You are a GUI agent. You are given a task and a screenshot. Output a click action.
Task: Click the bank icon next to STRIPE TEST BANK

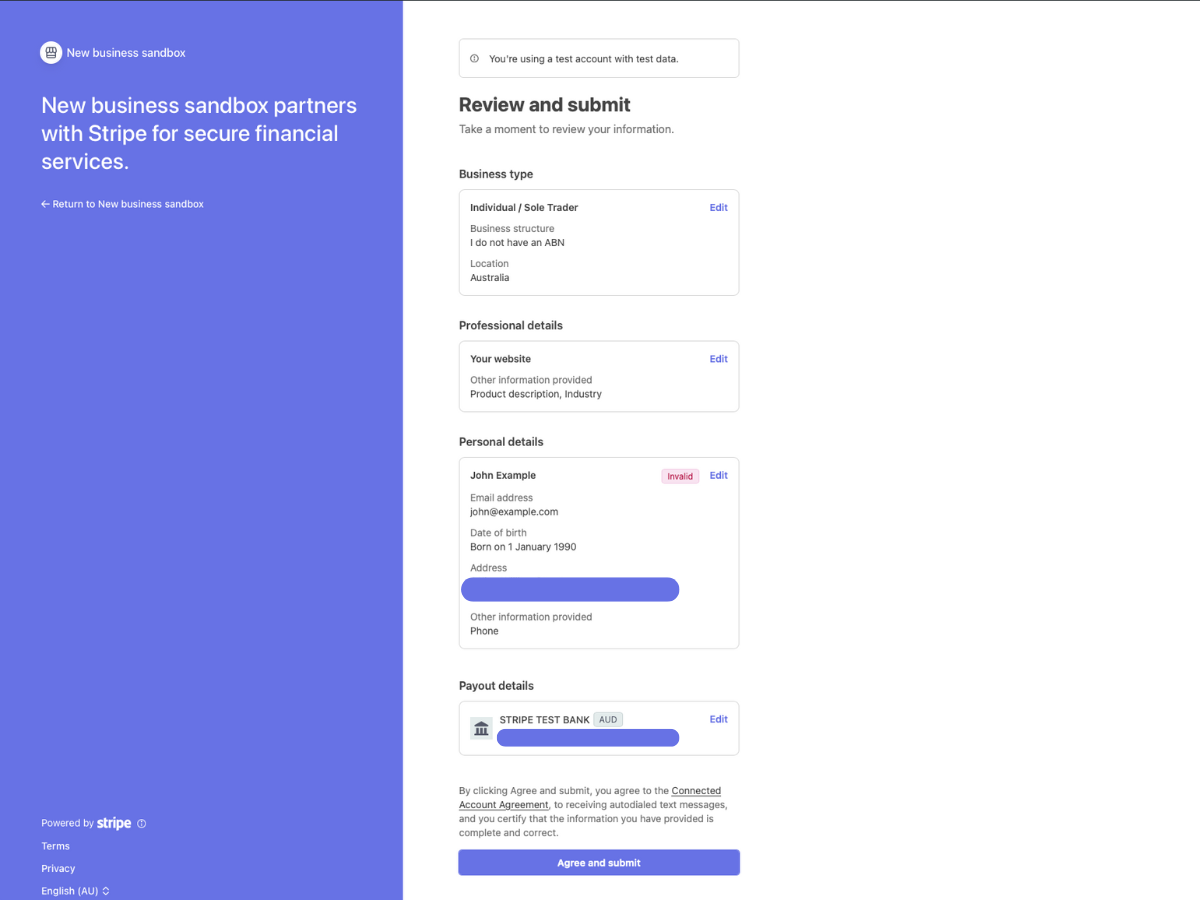pos(481,728)
